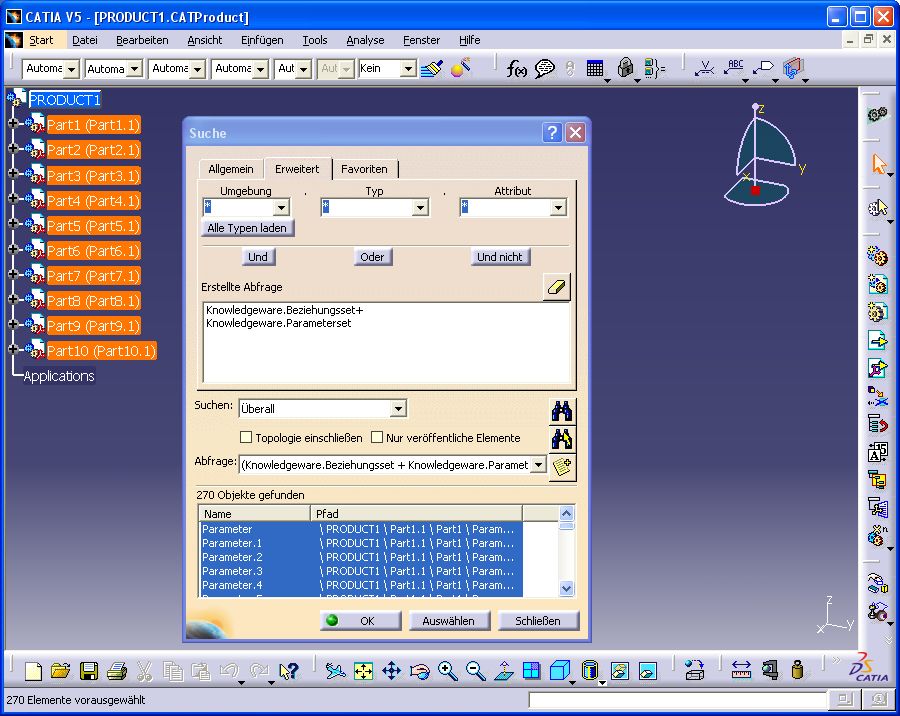Image resolution: width=900 pixels, height=716 pixels.
Task: Expand the Part10 (Part10.1) tree node
Action: 13,349
